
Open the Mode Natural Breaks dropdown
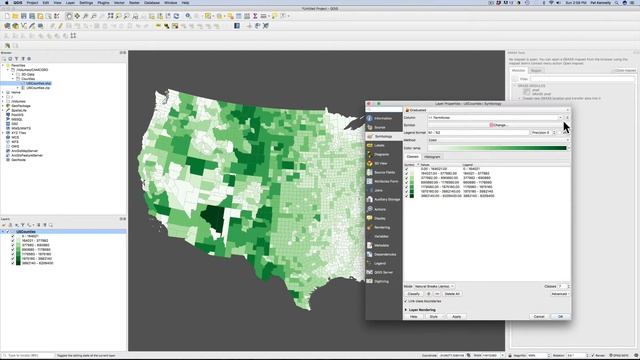click(434, 287)
